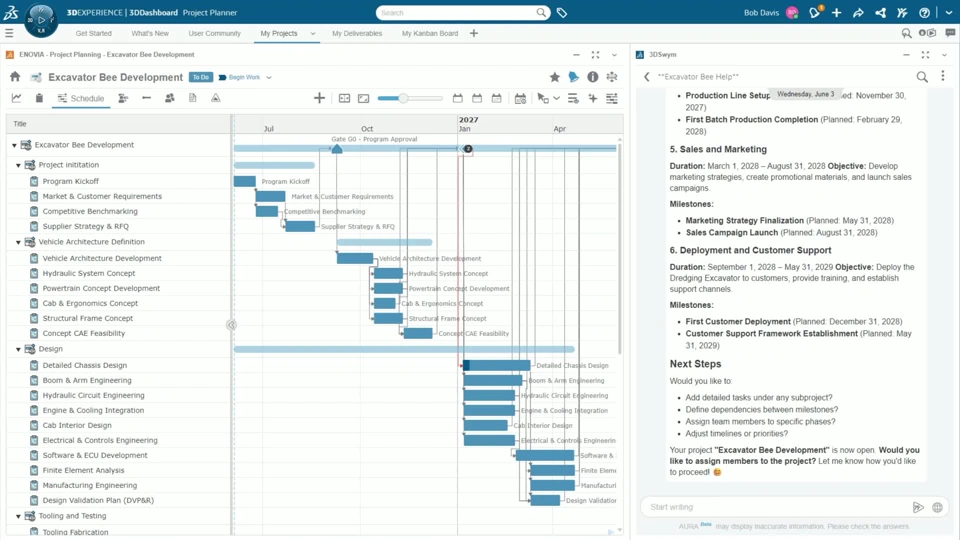
Task: Click the calendar with clock icon
Action: [520, 99]
